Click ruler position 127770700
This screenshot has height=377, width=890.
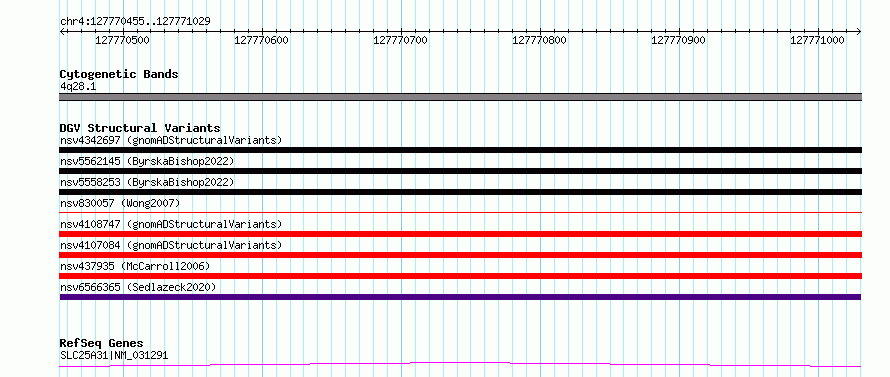401,40
